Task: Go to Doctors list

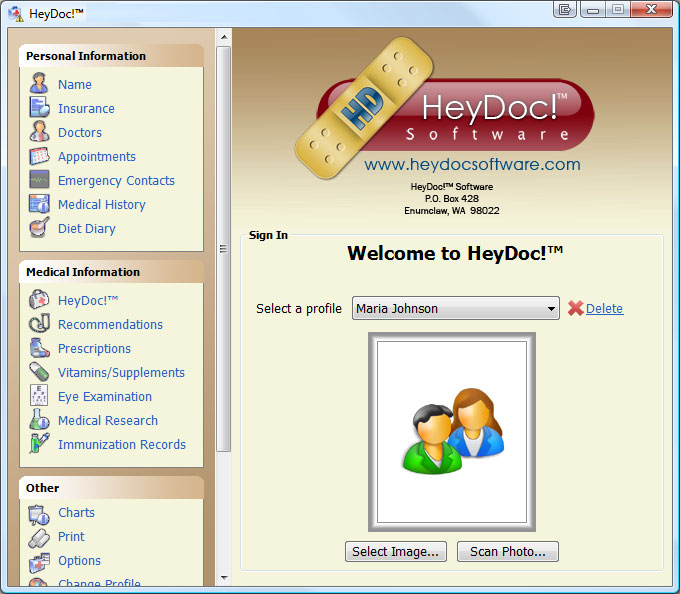Action: (80, 132)
